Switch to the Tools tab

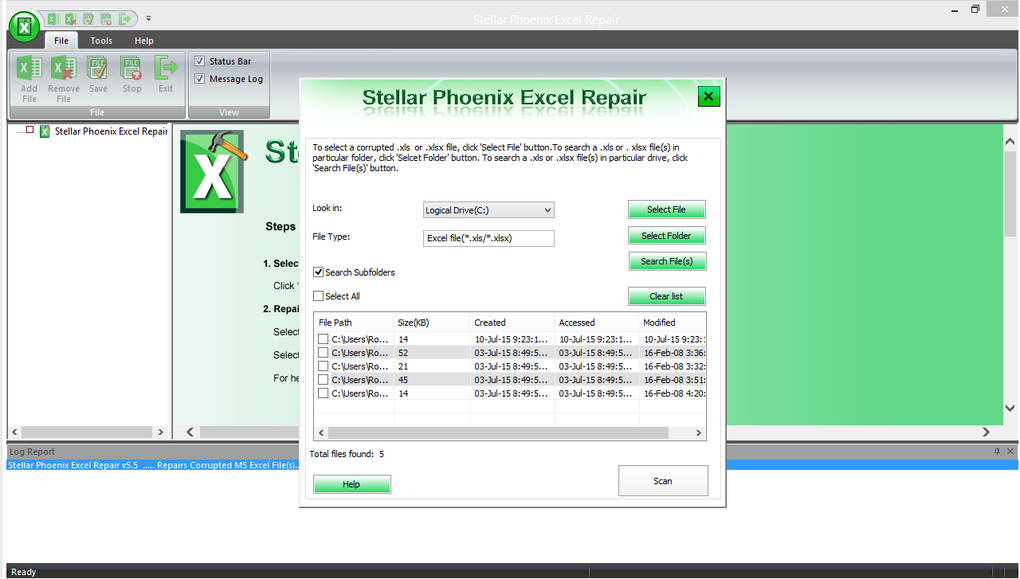100,40
